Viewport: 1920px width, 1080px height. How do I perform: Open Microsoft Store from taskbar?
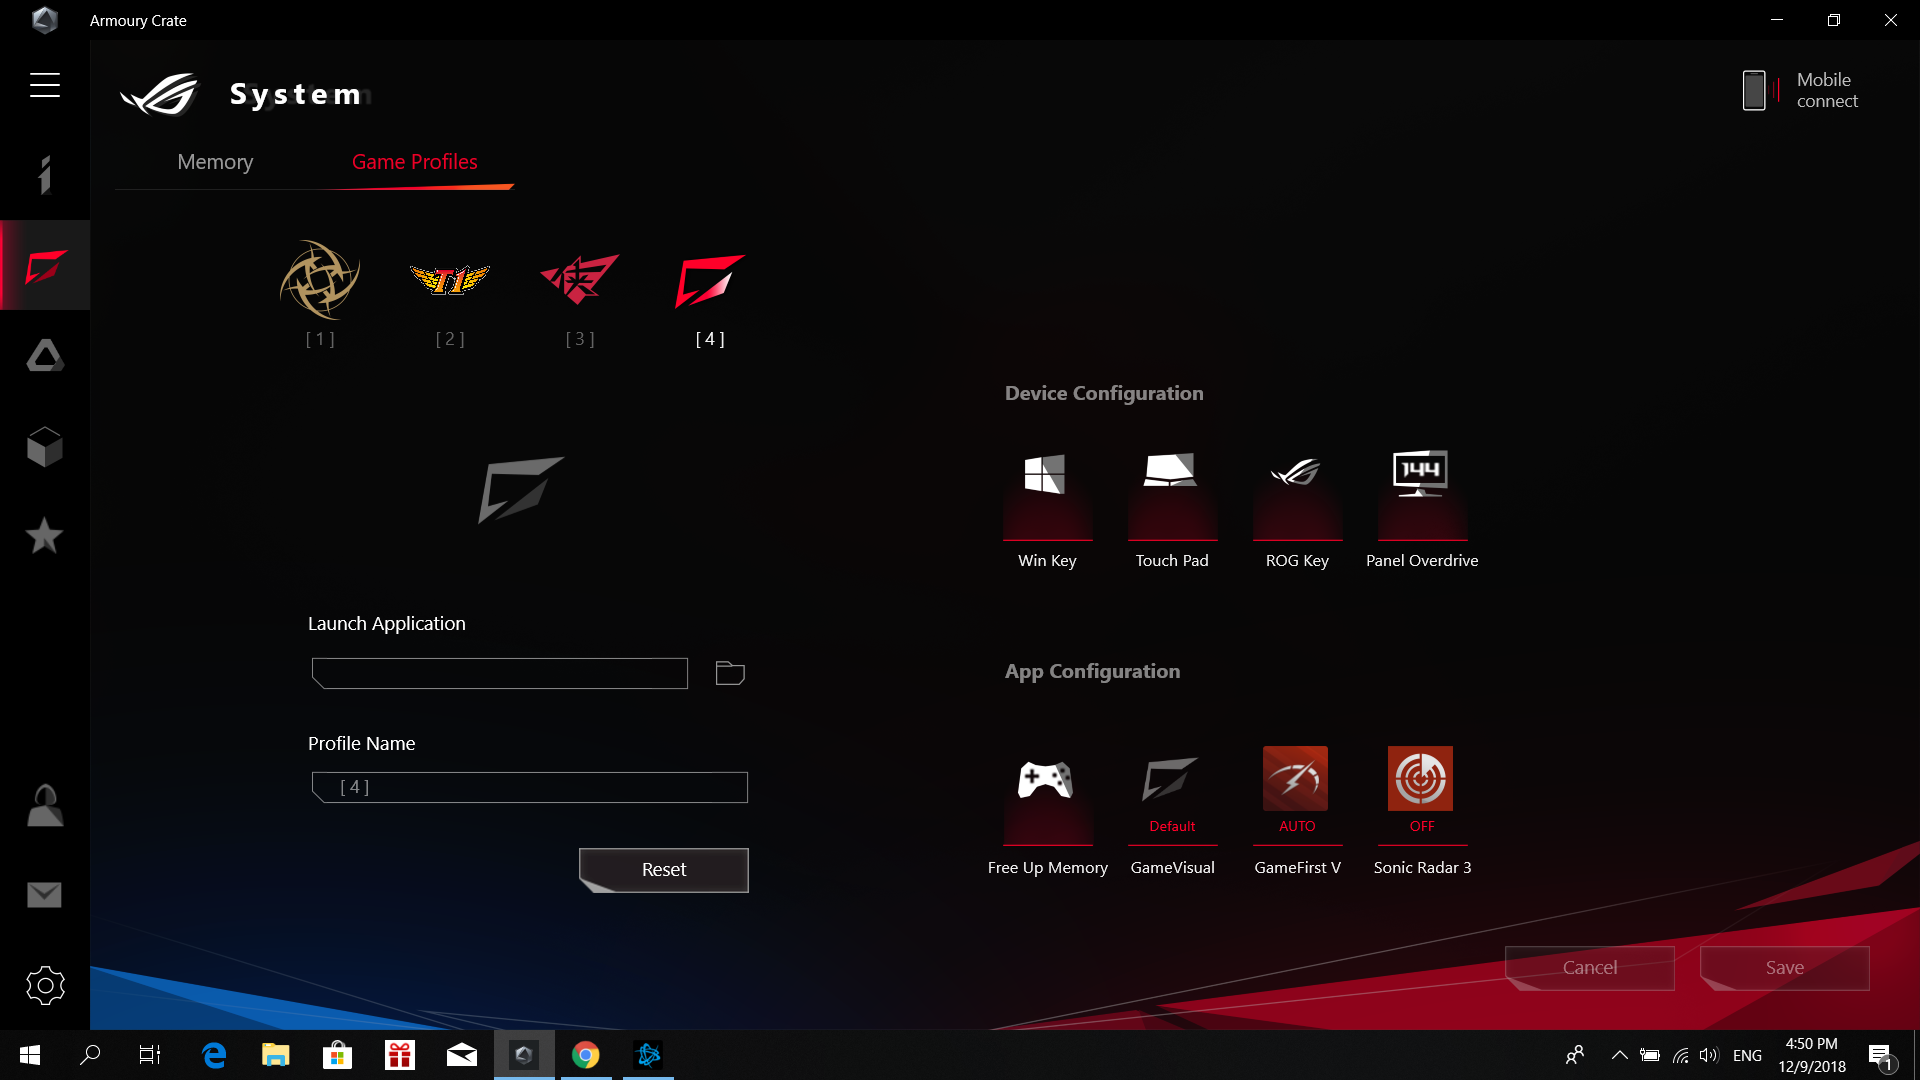tap(338, 1055)
